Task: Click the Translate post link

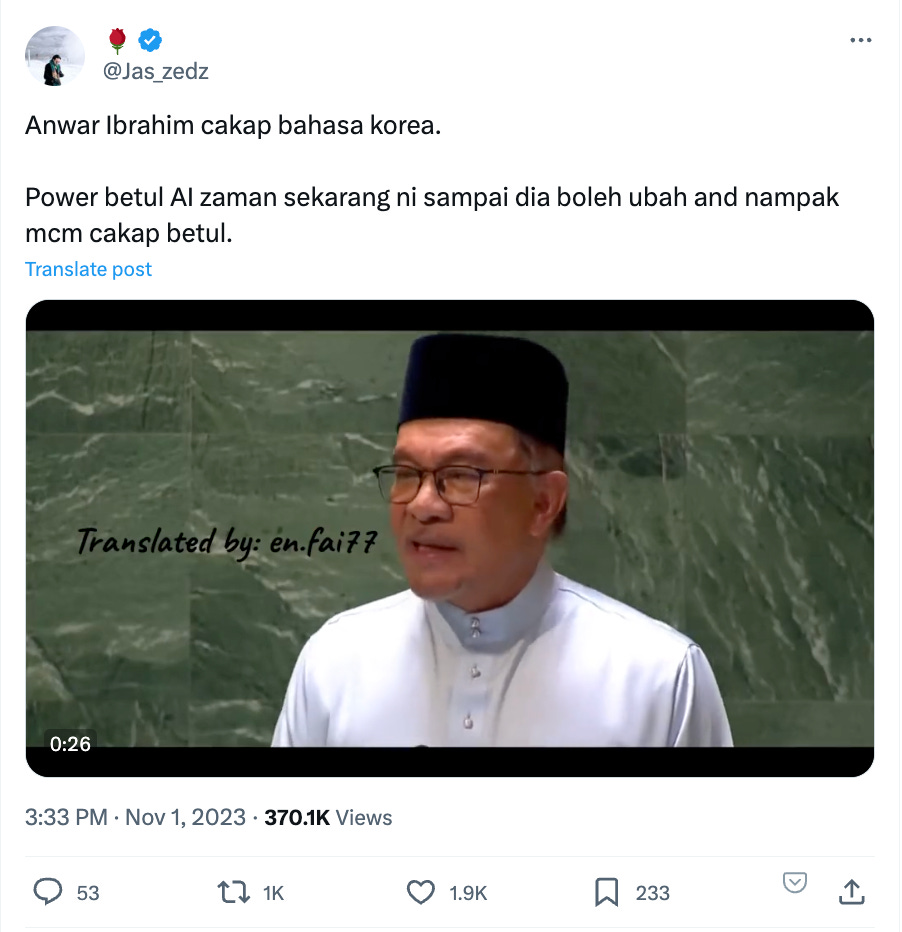Action: 89,269
